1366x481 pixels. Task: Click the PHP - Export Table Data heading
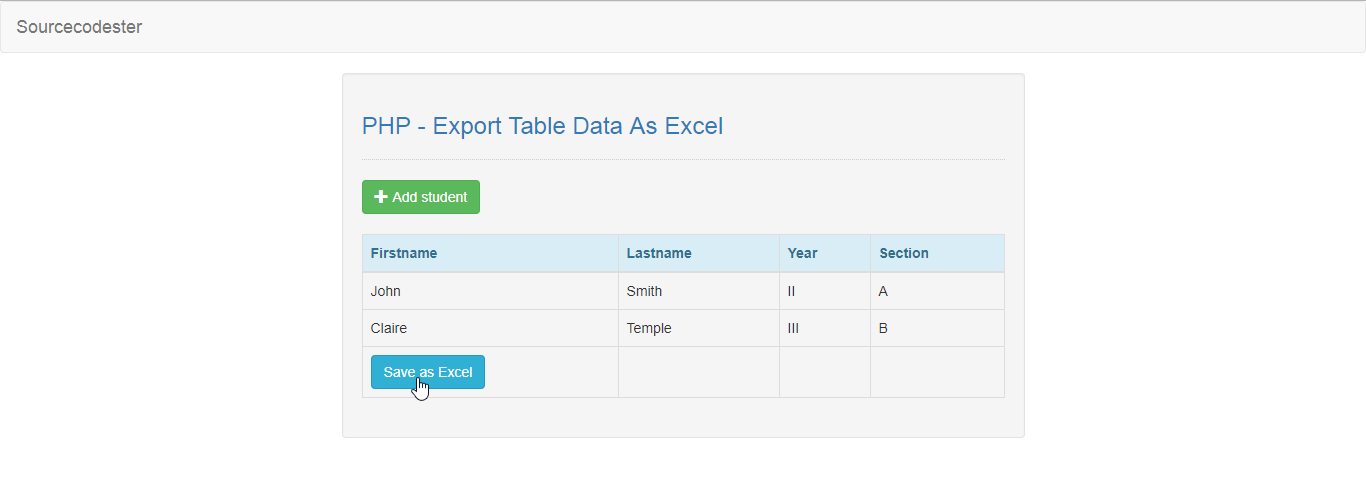point(542,126)
